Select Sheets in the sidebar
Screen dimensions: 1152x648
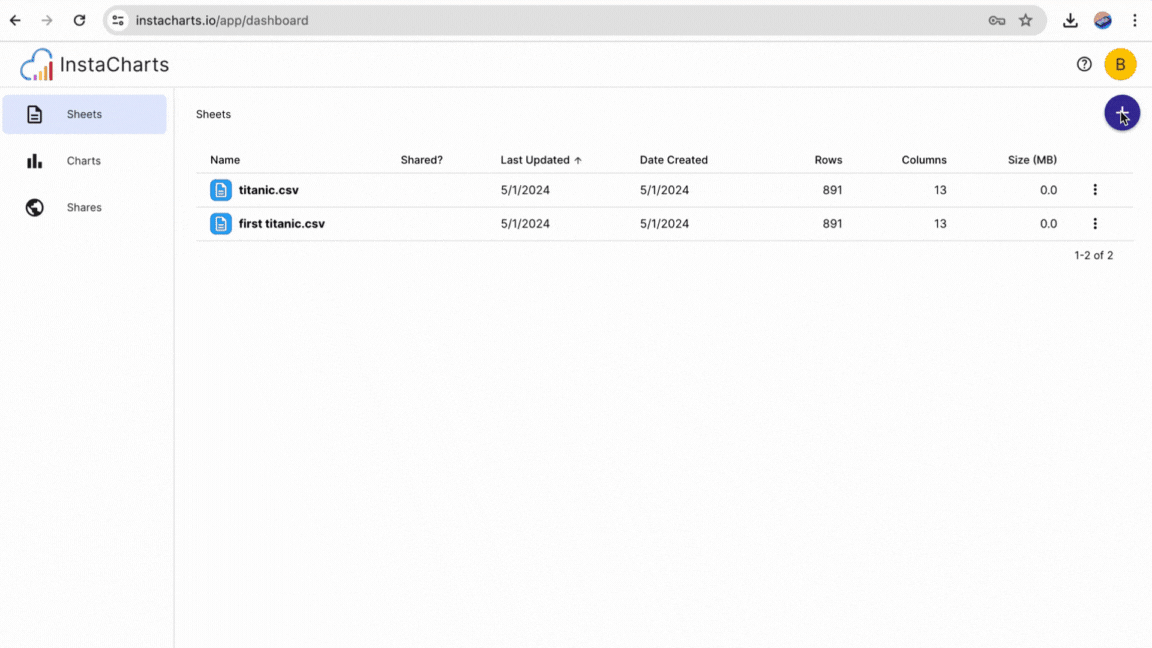pos(84,115)
